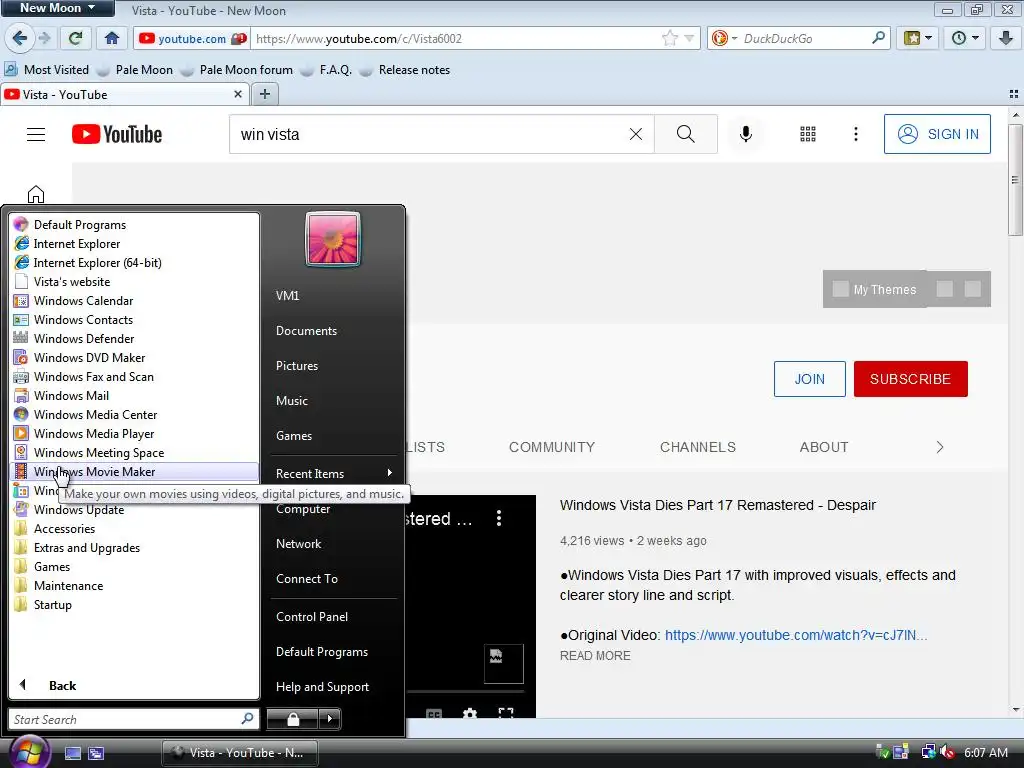Open Windows DVD Maker entry
1024x768 pixels.
[x=135, y=358]
